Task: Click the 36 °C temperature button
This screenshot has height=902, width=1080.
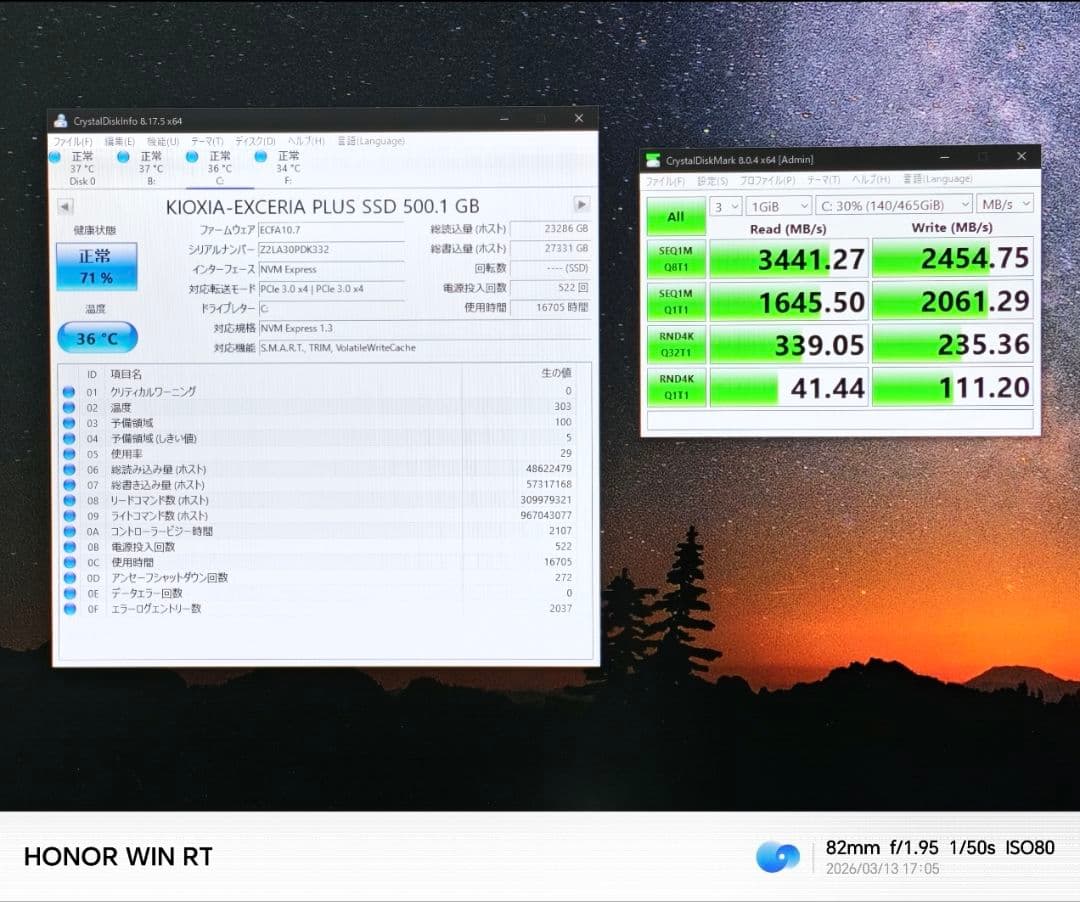Action: pos(97,338)
